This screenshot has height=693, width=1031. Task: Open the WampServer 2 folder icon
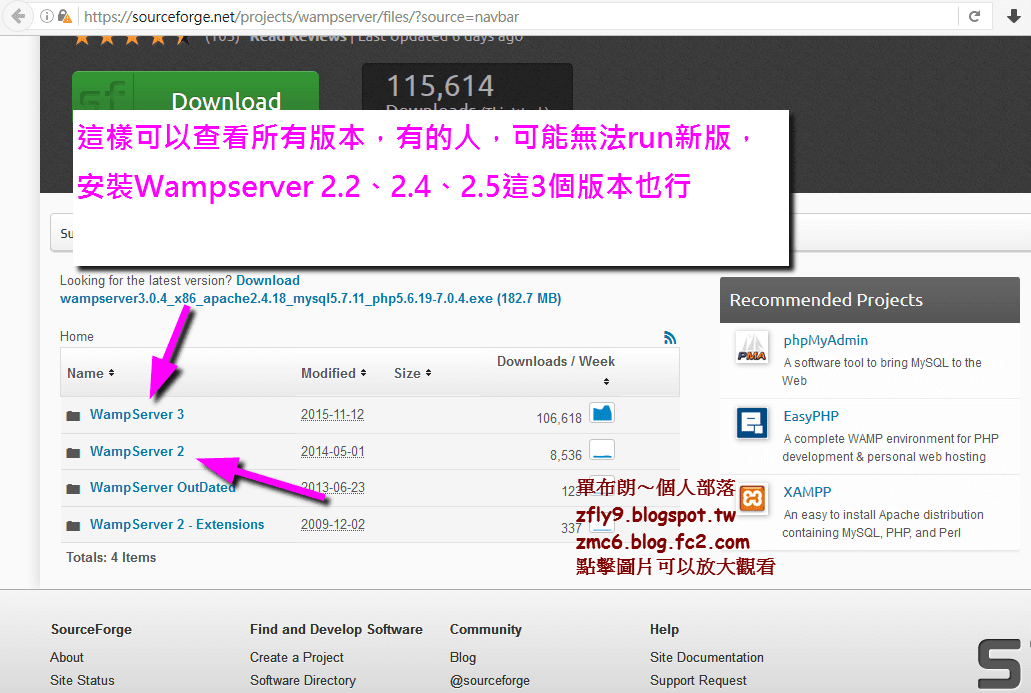pyautogui.click(x=74, y=452)
